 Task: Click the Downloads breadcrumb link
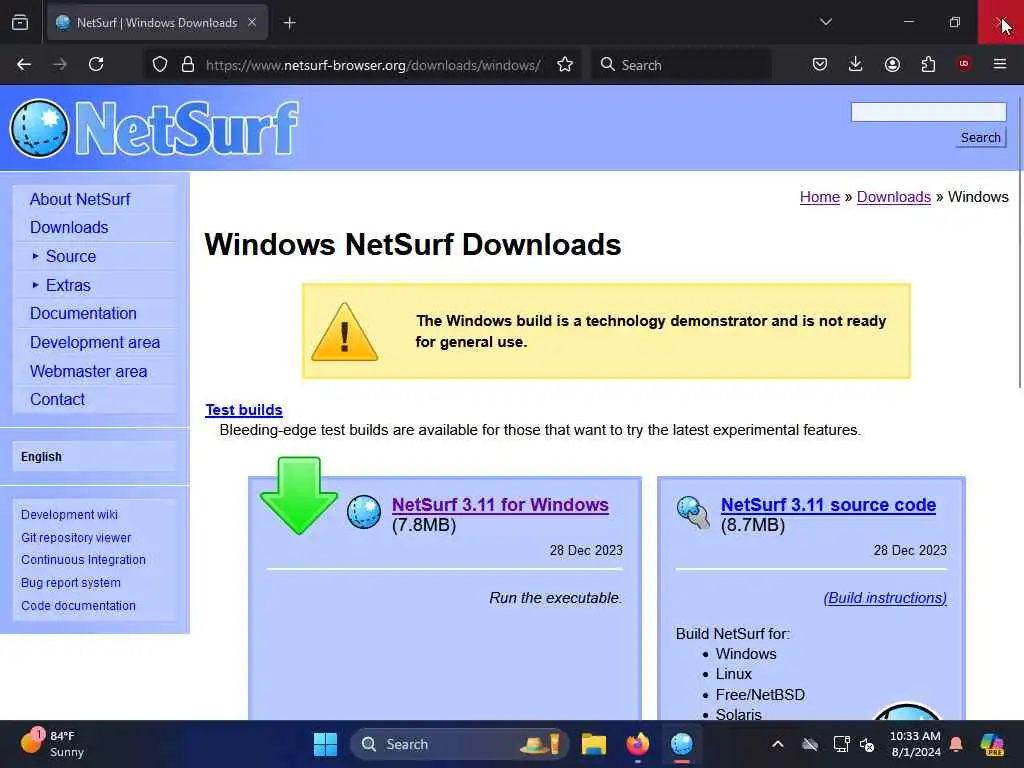coord(893,197)
